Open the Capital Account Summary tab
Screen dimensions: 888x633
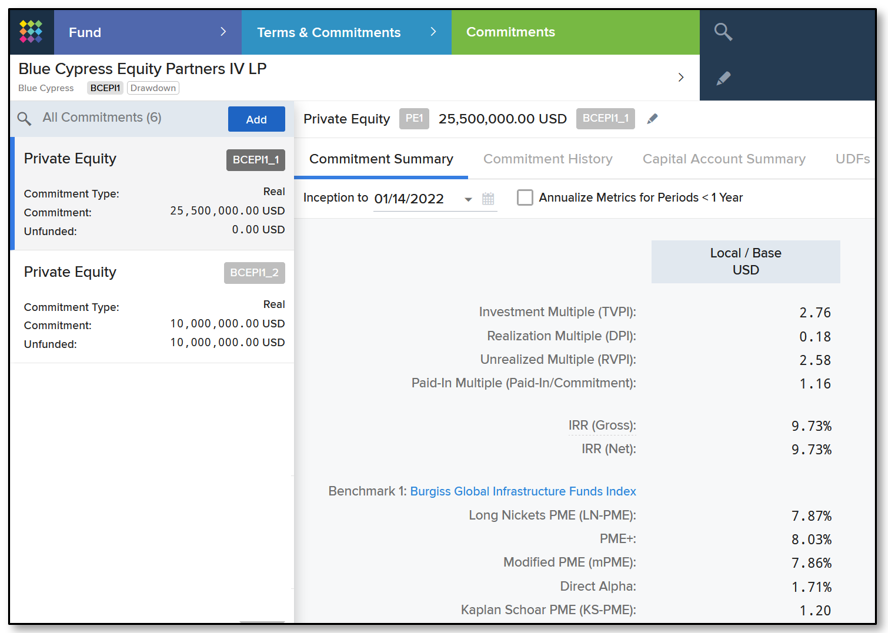coord(724,159)
